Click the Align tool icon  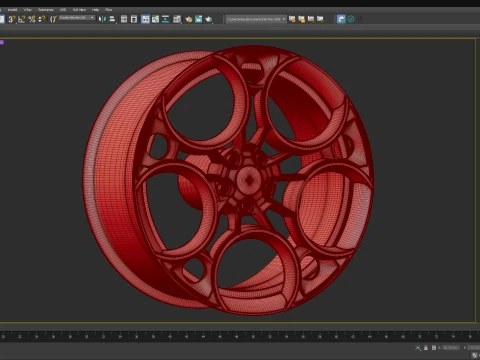112,19
